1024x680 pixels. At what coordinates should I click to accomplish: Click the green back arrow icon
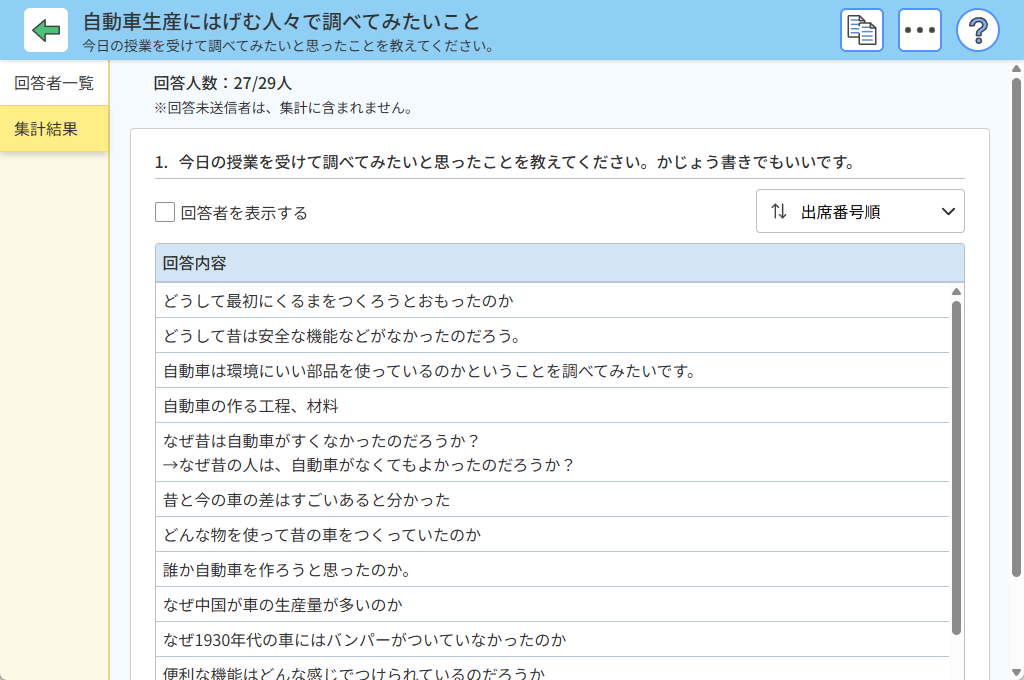point(46,30)
